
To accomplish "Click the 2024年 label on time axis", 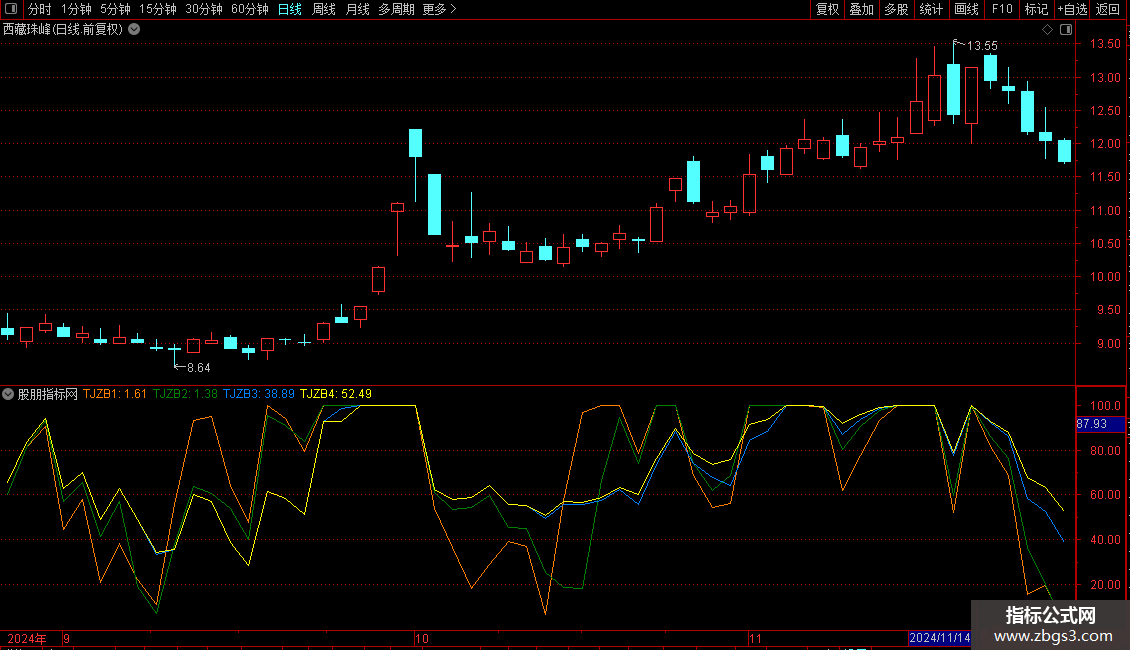I will point(27,638).
